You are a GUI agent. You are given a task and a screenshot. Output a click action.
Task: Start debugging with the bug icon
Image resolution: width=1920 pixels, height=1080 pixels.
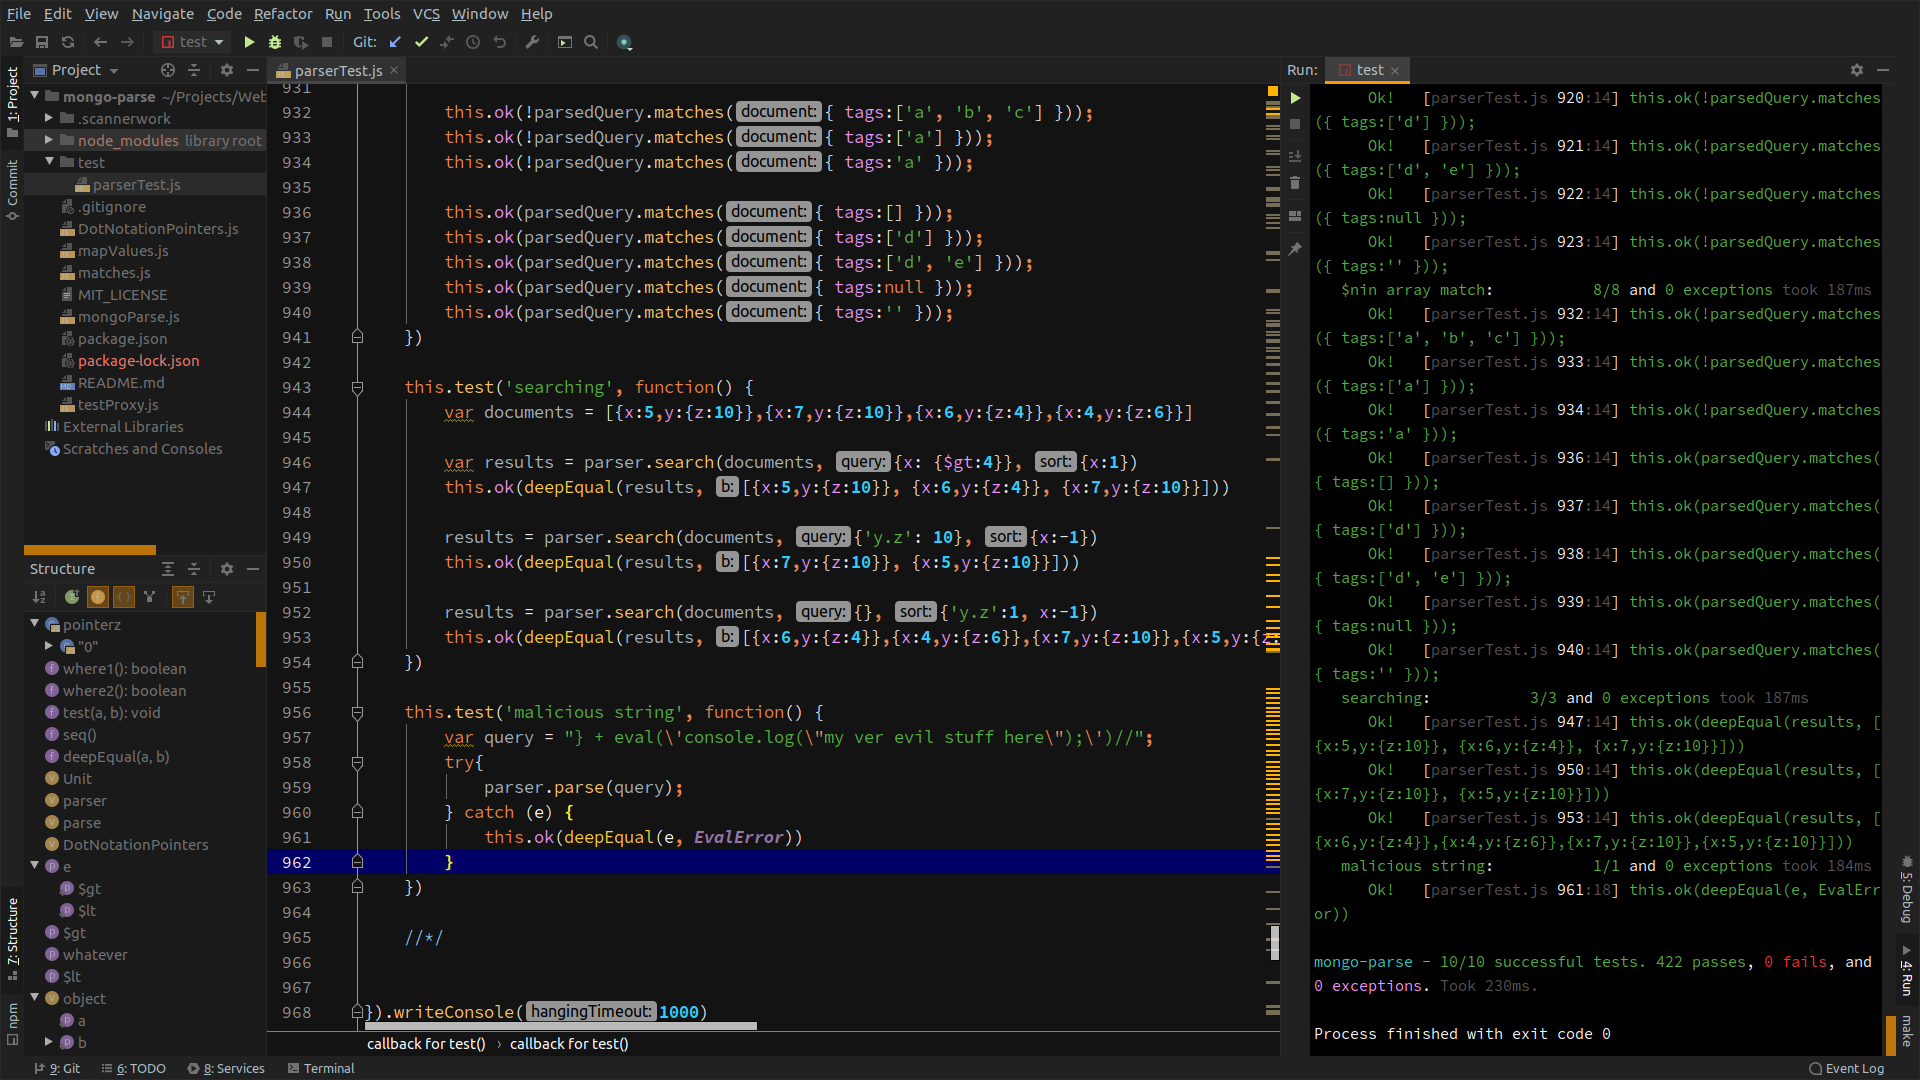pos(275,42)
